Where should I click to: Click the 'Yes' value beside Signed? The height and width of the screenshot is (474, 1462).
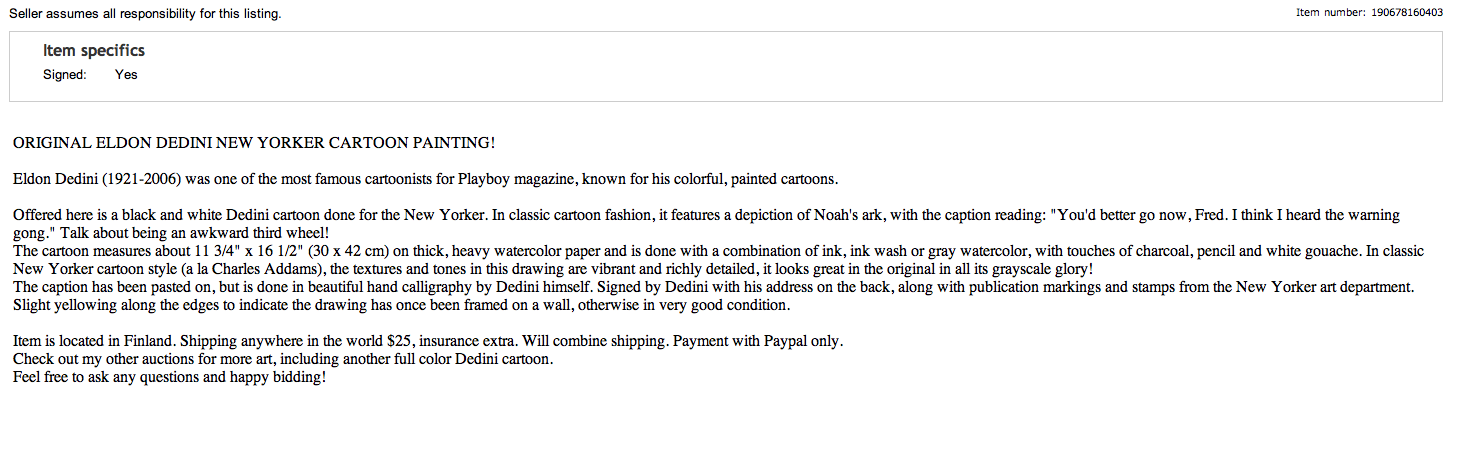(126, 75)
